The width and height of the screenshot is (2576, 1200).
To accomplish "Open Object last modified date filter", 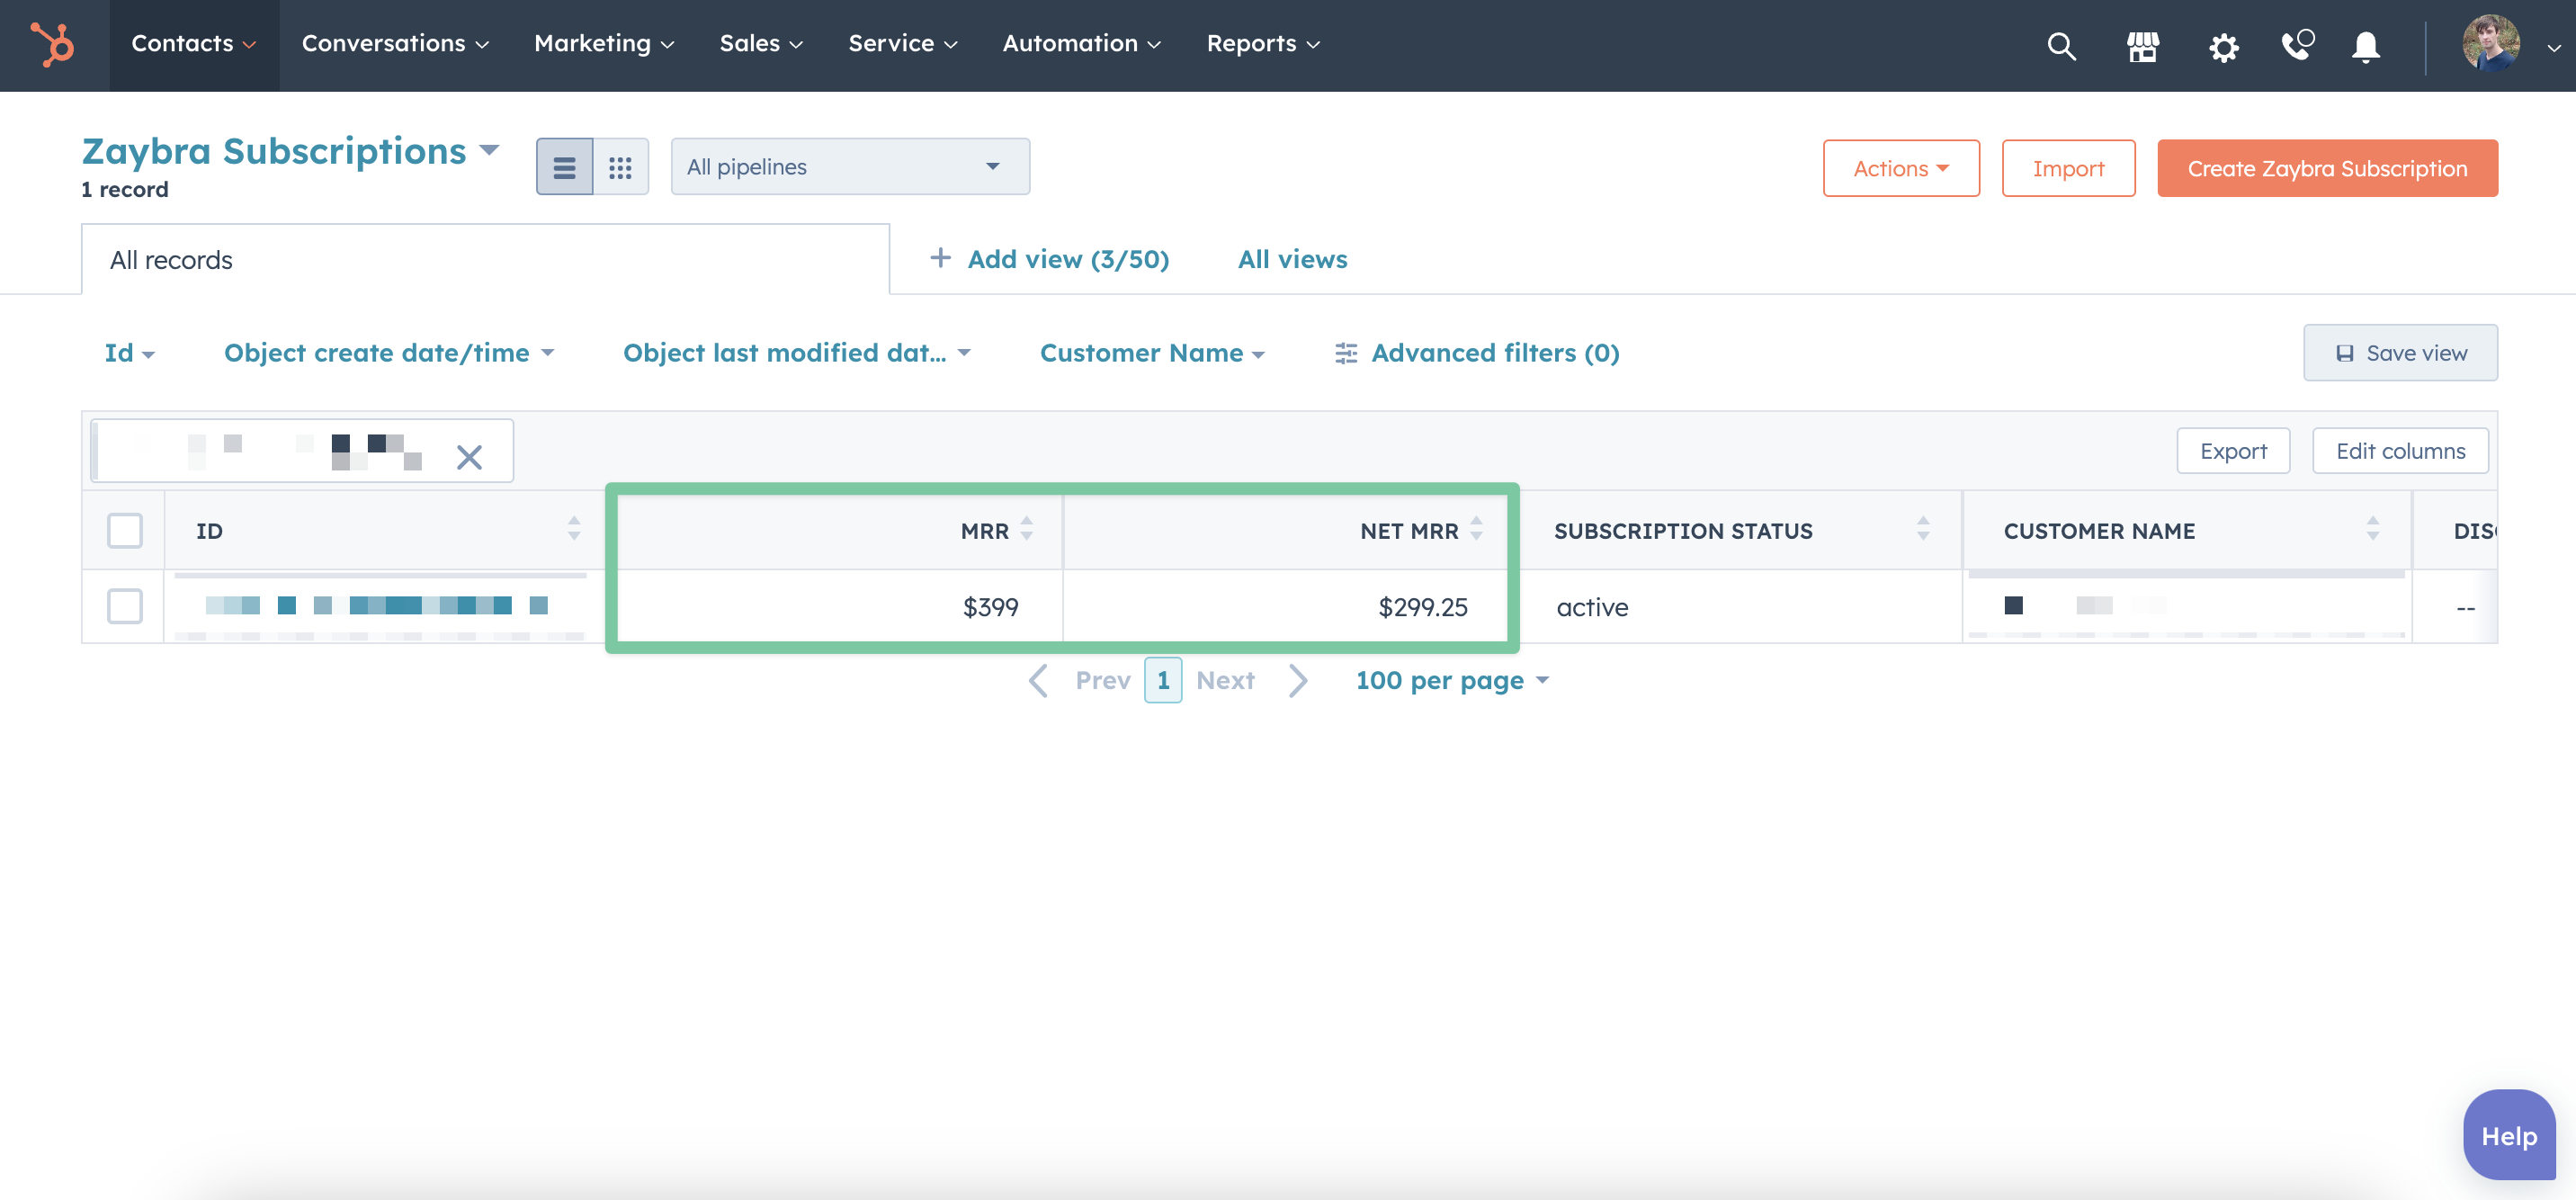I will click(x=797, y=353).
